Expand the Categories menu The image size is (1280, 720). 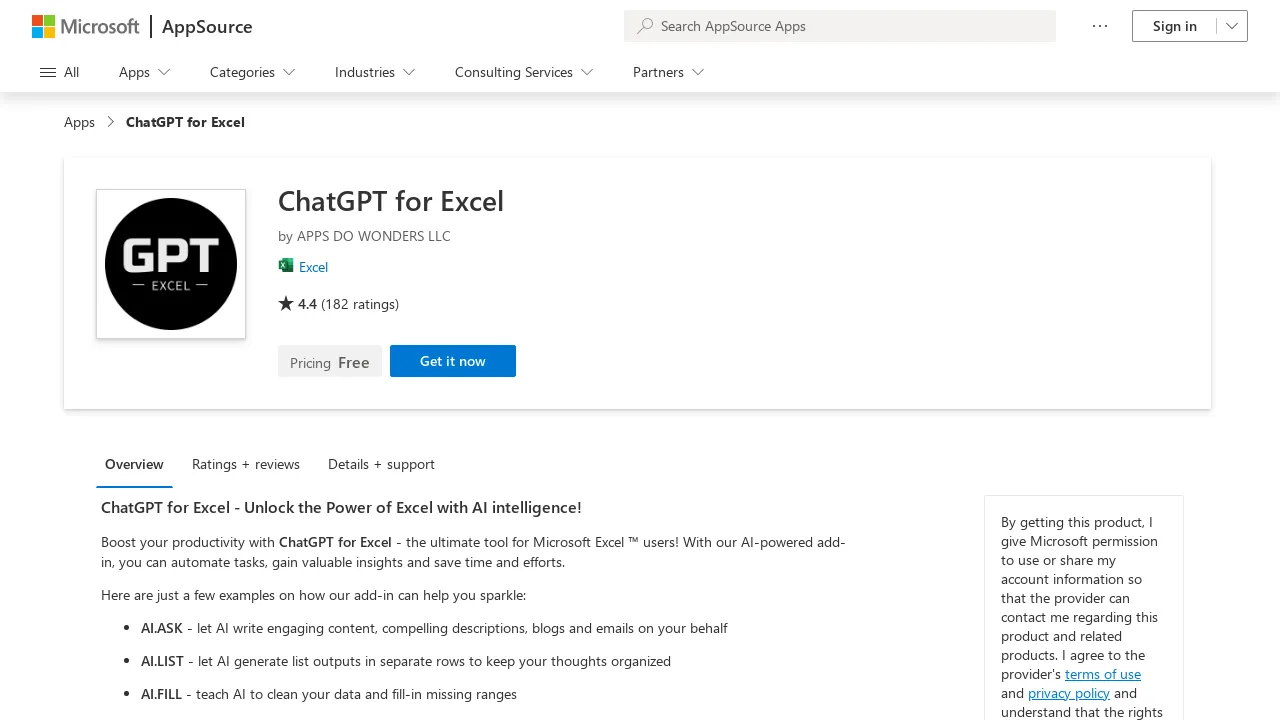click(251, 72)
